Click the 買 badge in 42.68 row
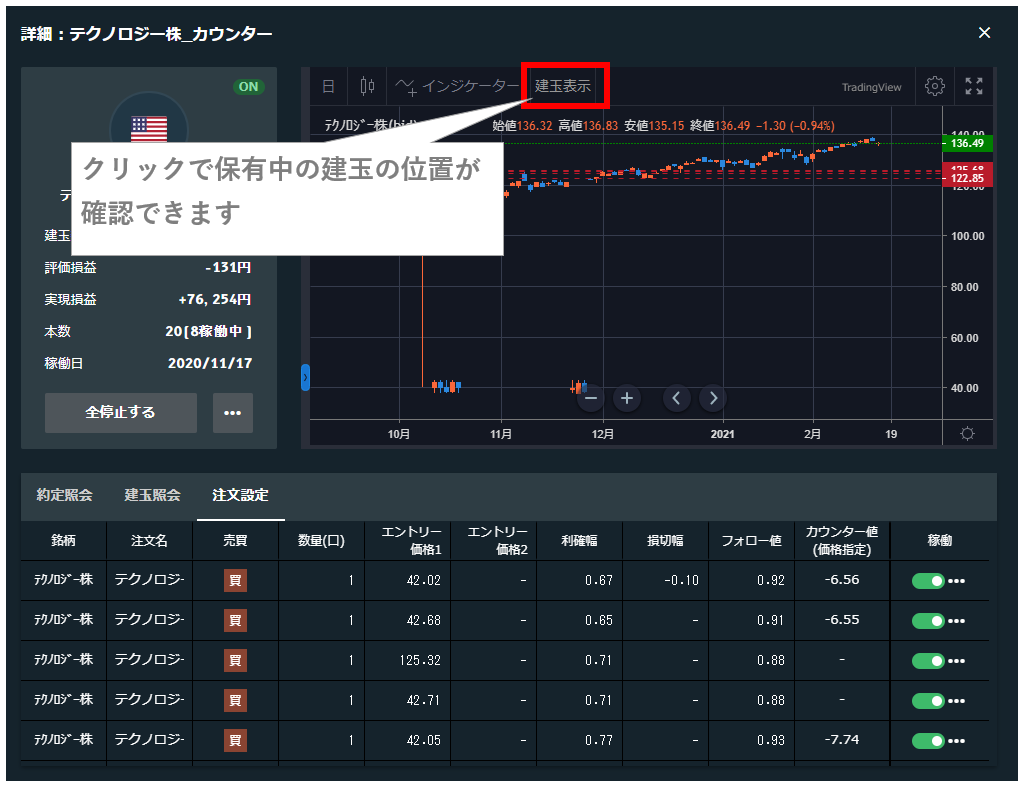1025x790 pixels. point(235,620)
